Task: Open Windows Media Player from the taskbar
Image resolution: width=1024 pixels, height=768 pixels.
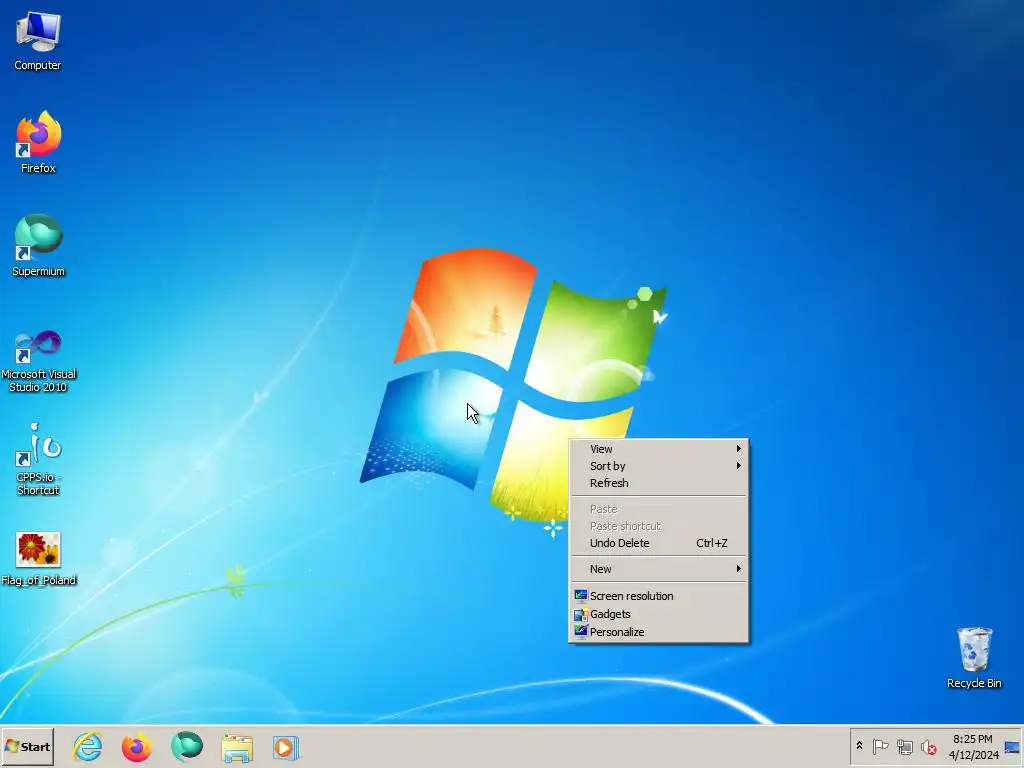Action: [285, 746]
